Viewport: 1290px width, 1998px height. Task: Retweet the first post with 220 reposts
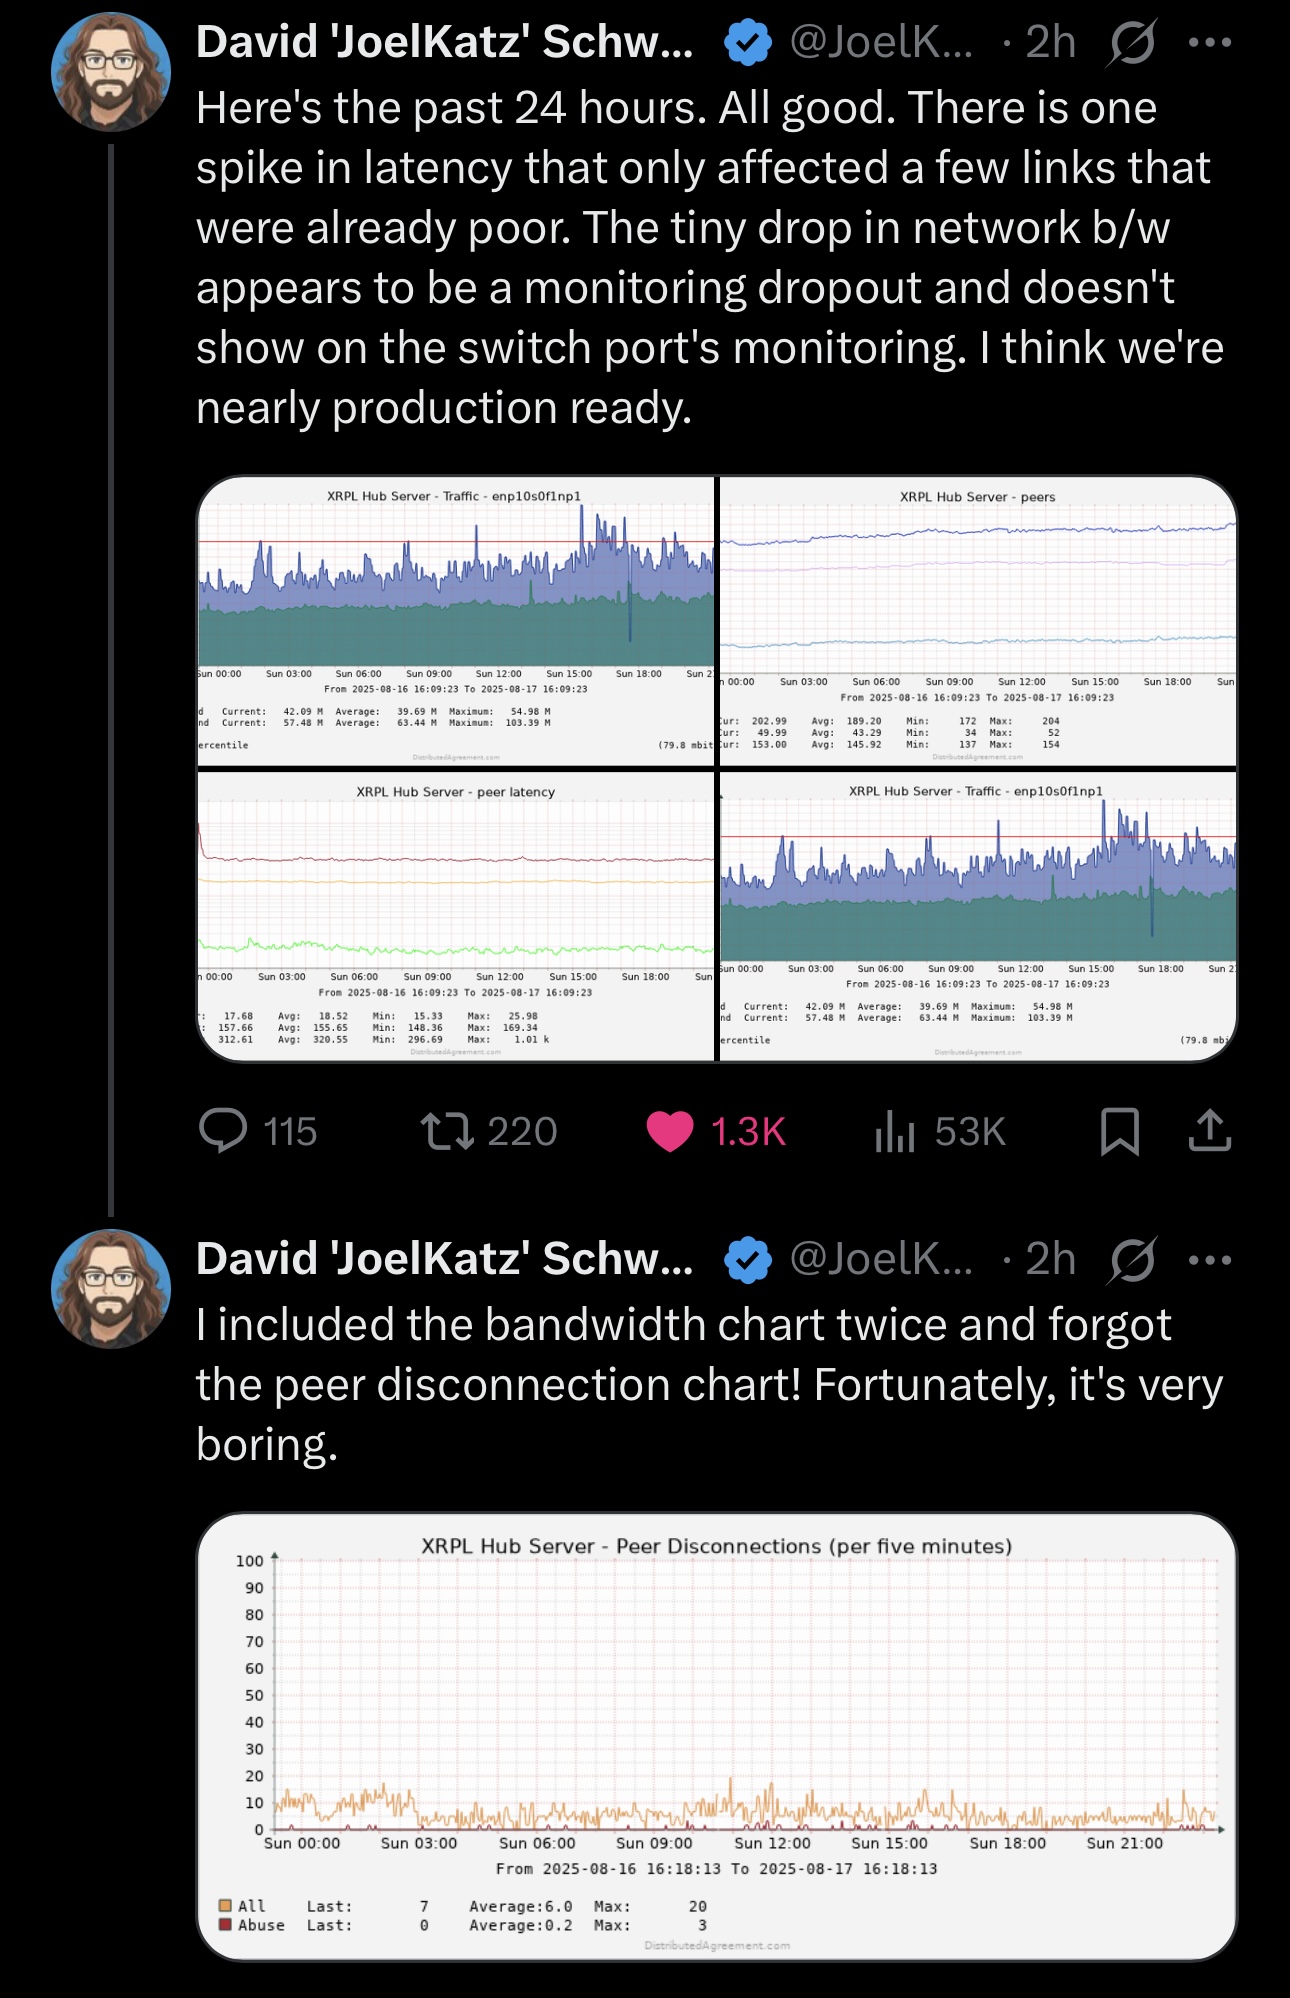[x=447, y=1132]
